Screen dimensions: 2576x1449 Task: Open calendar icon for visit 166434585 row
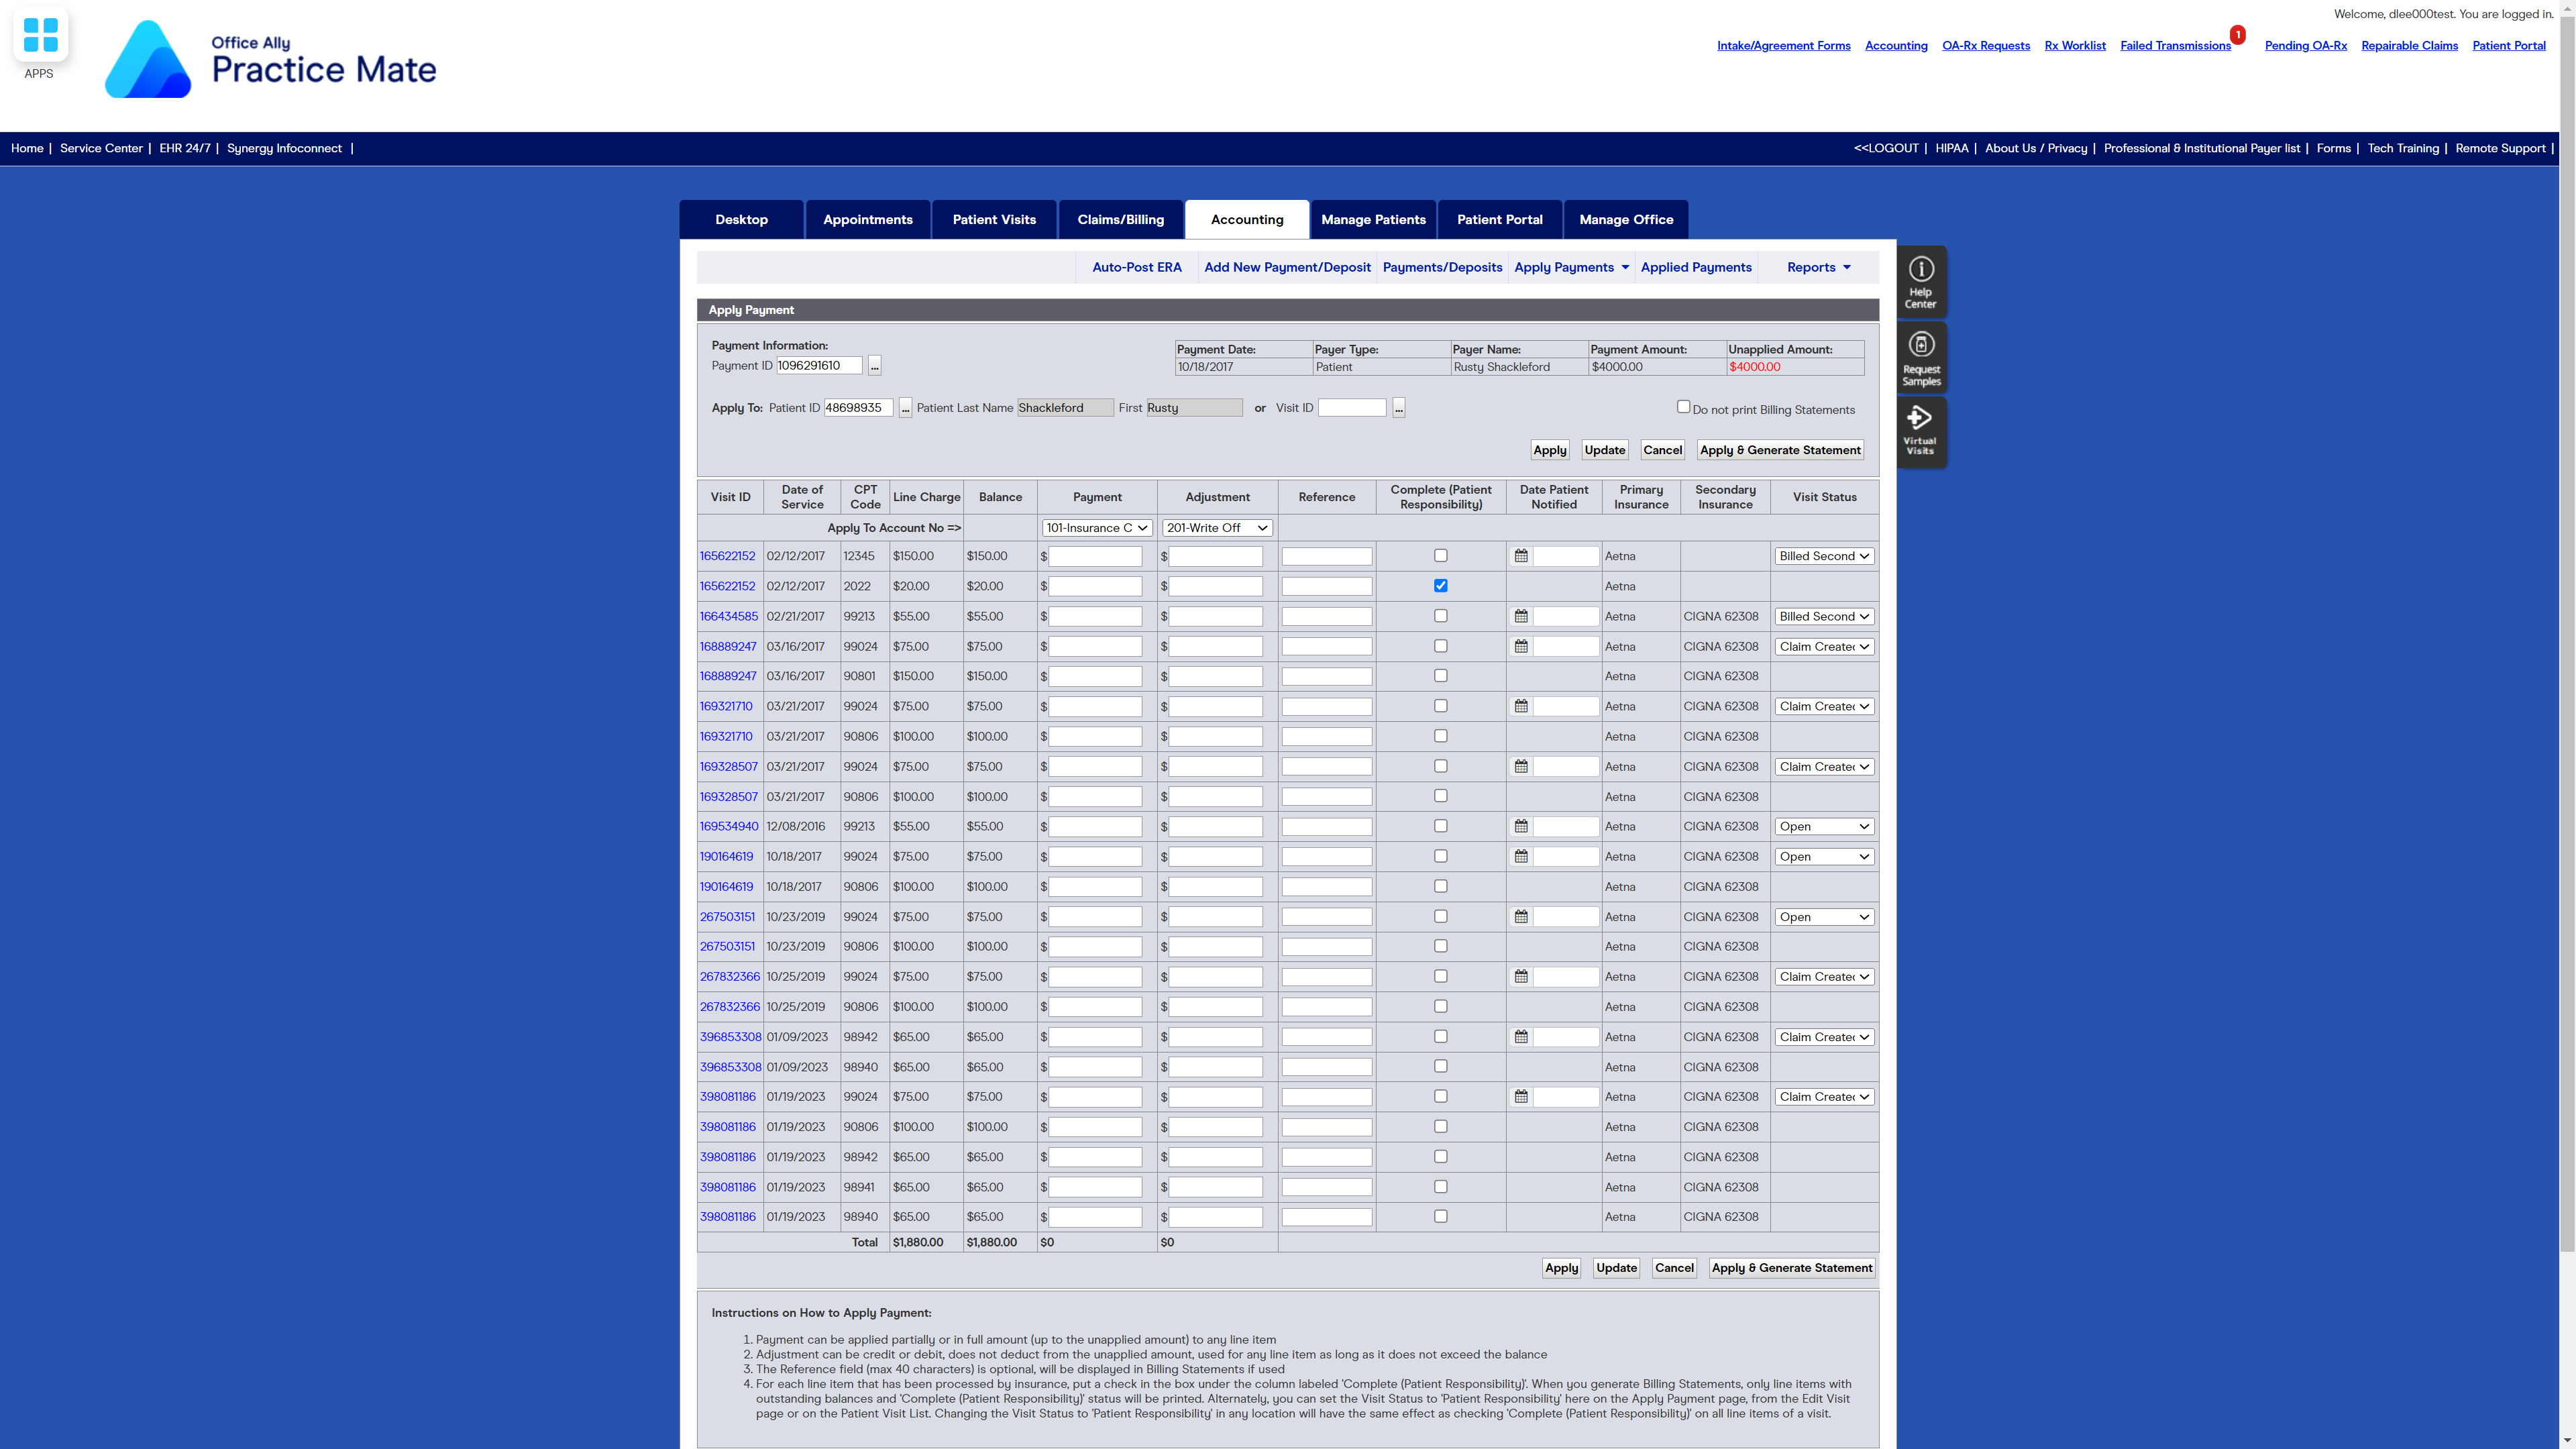1521,616
